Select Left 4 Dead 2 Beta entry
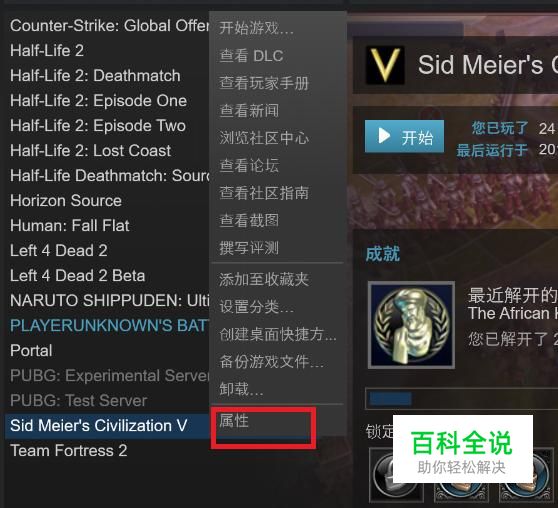The height and width of the screenshot is (508, 558). (x=78, y=276)
